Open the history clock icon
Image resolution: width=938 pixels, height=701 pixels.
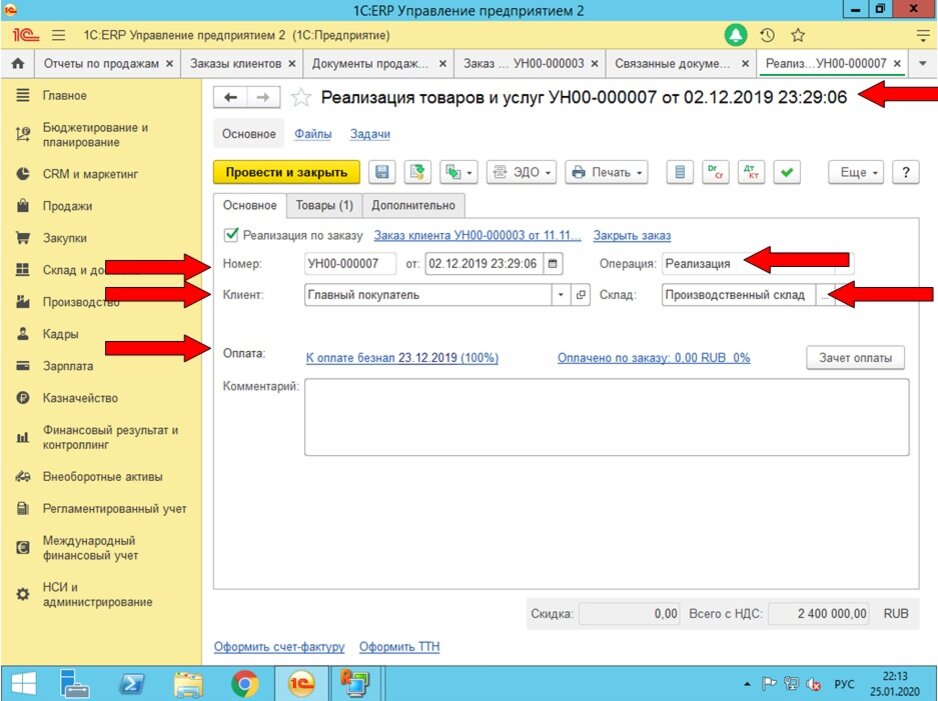click(768, 35)
